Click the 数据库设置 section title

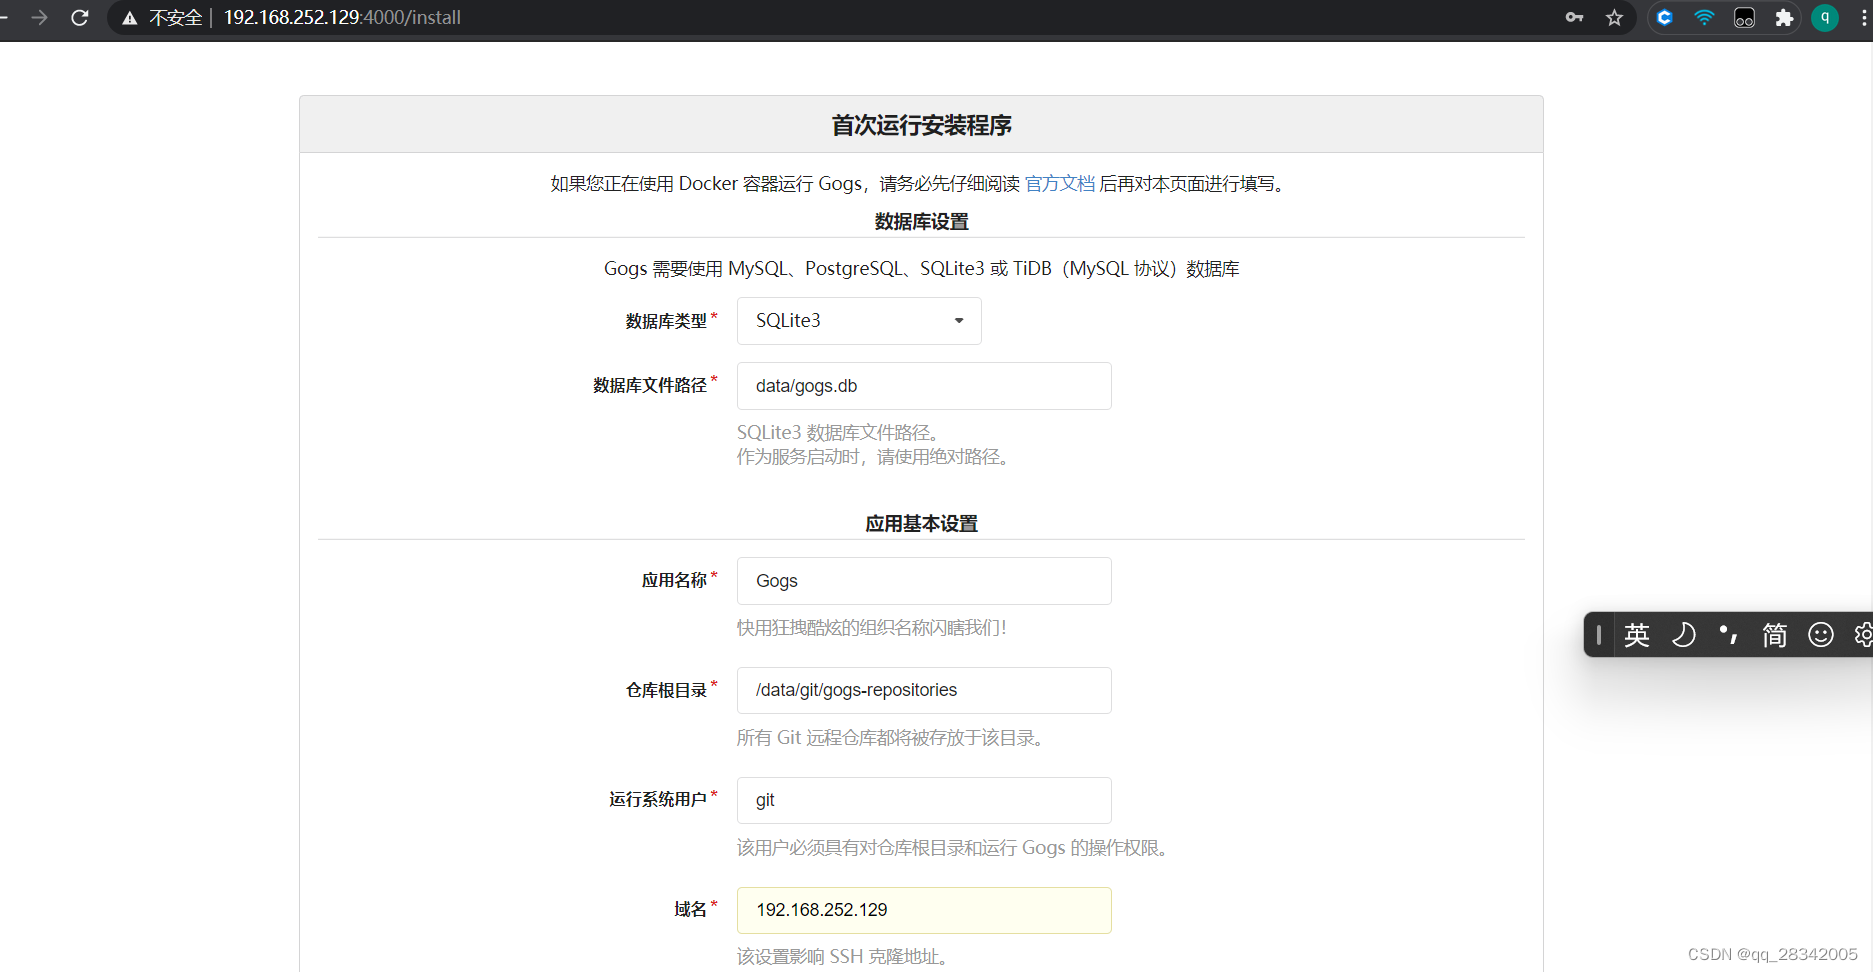click(921, 222)
